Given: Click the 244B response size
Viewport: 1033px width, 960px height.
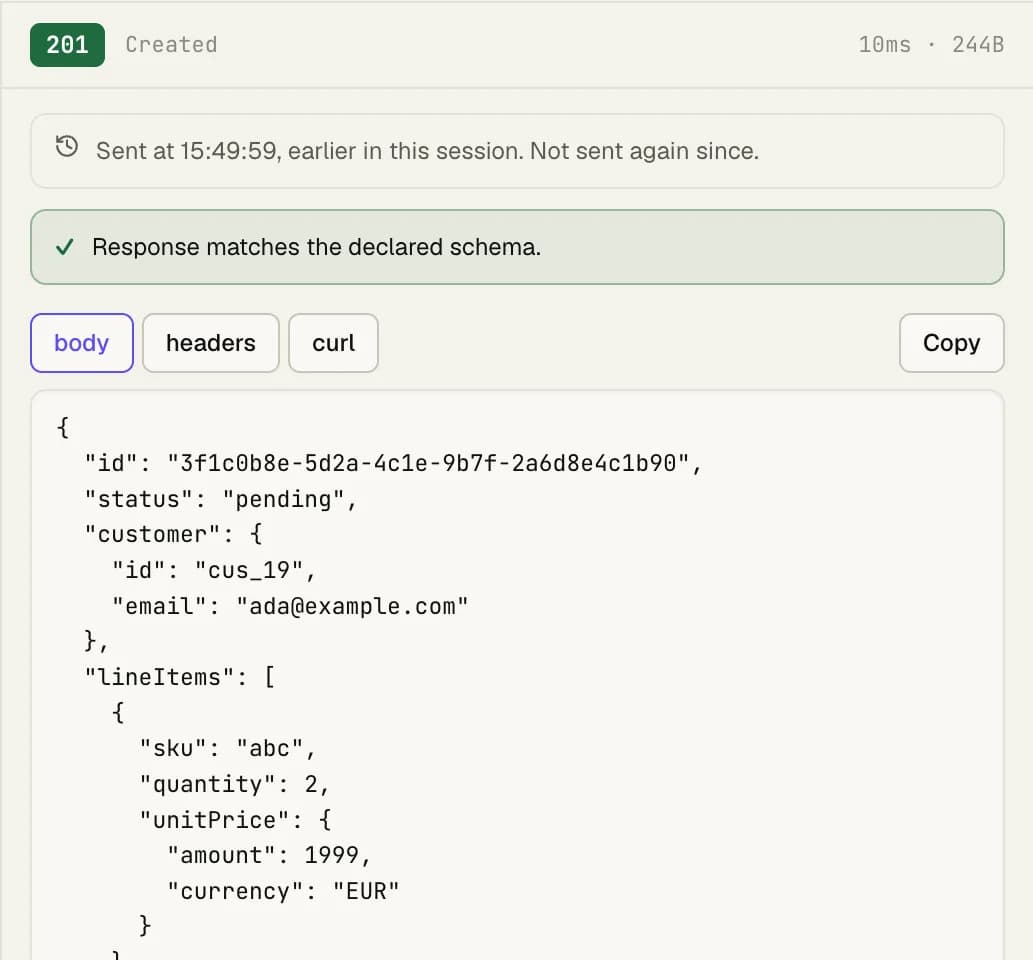Looking at the screenshot, I should (978, 45).
